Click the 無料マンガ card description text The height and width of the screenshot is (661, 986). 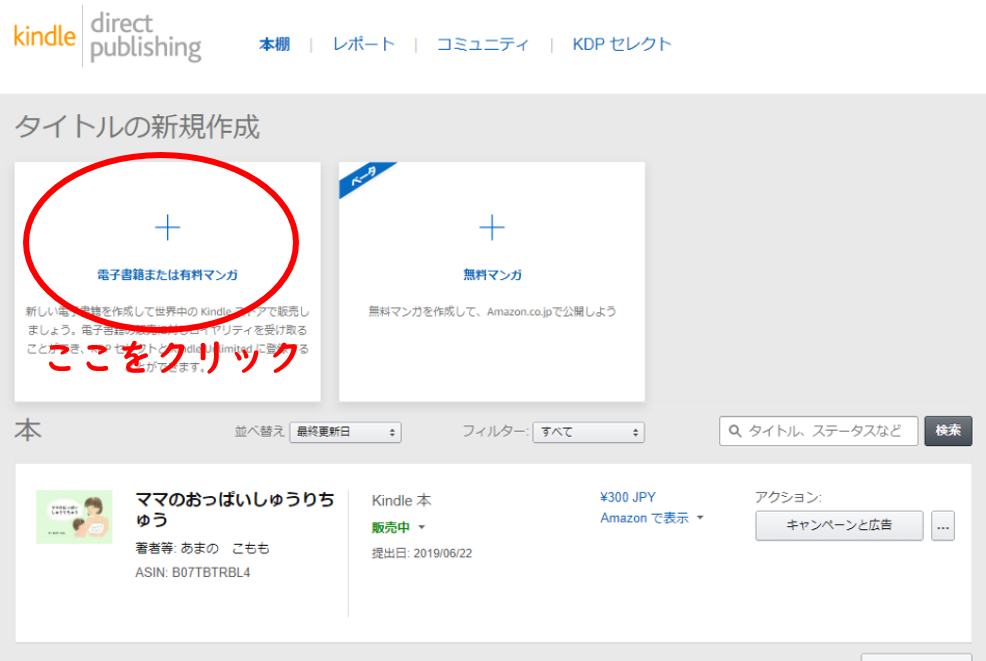[492, 311]
